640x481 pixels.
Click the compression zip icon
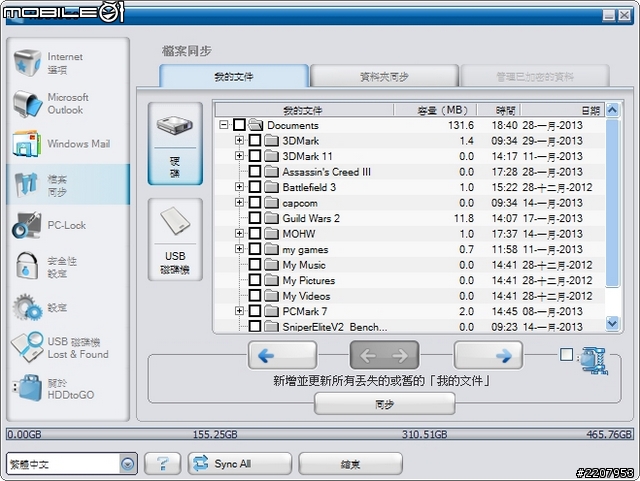point(594,360)
